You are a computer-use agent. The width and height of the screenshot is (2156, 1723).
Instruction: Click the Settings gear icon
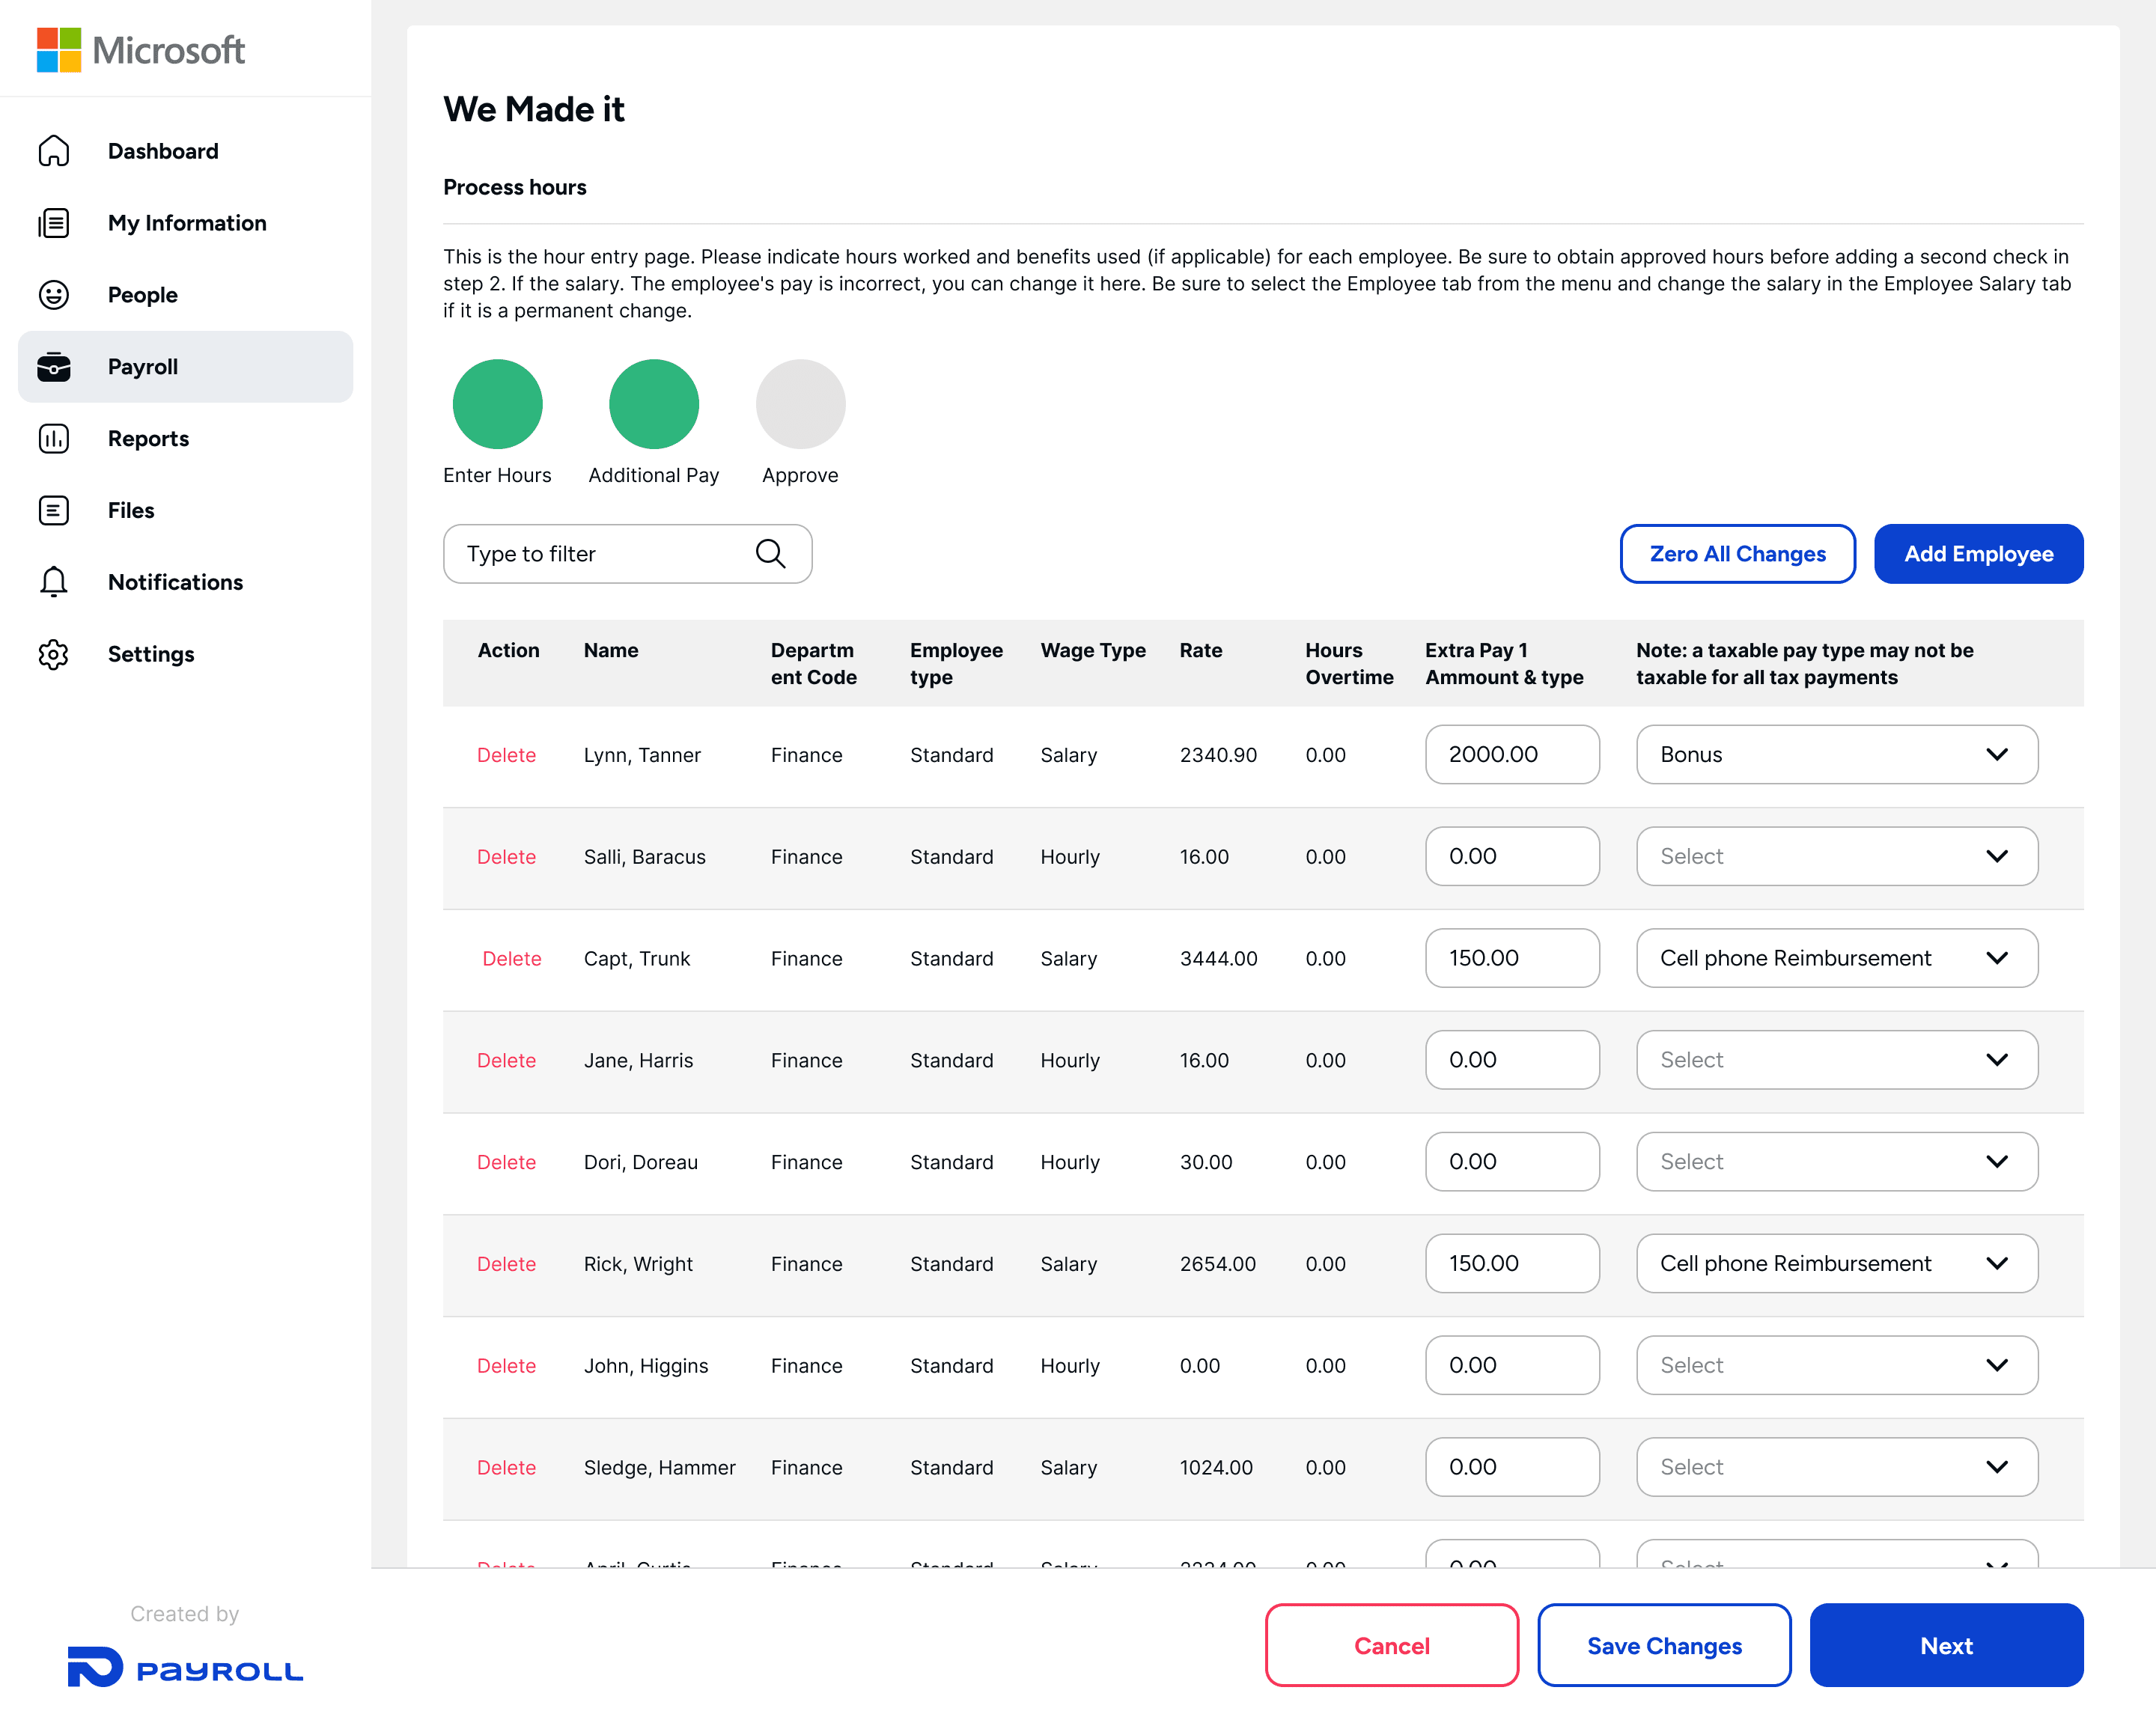point(54,654)
